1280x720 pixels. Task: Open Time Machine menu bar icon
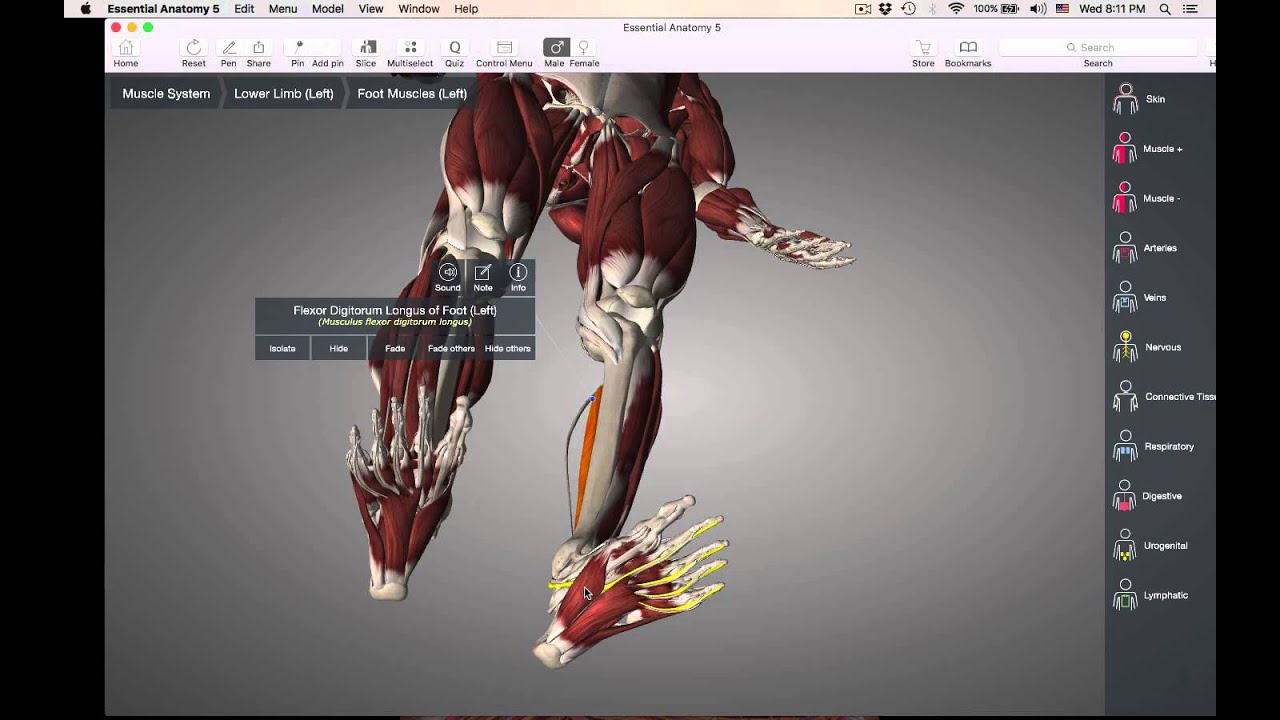pyautogui.click(x=908, y=9)
